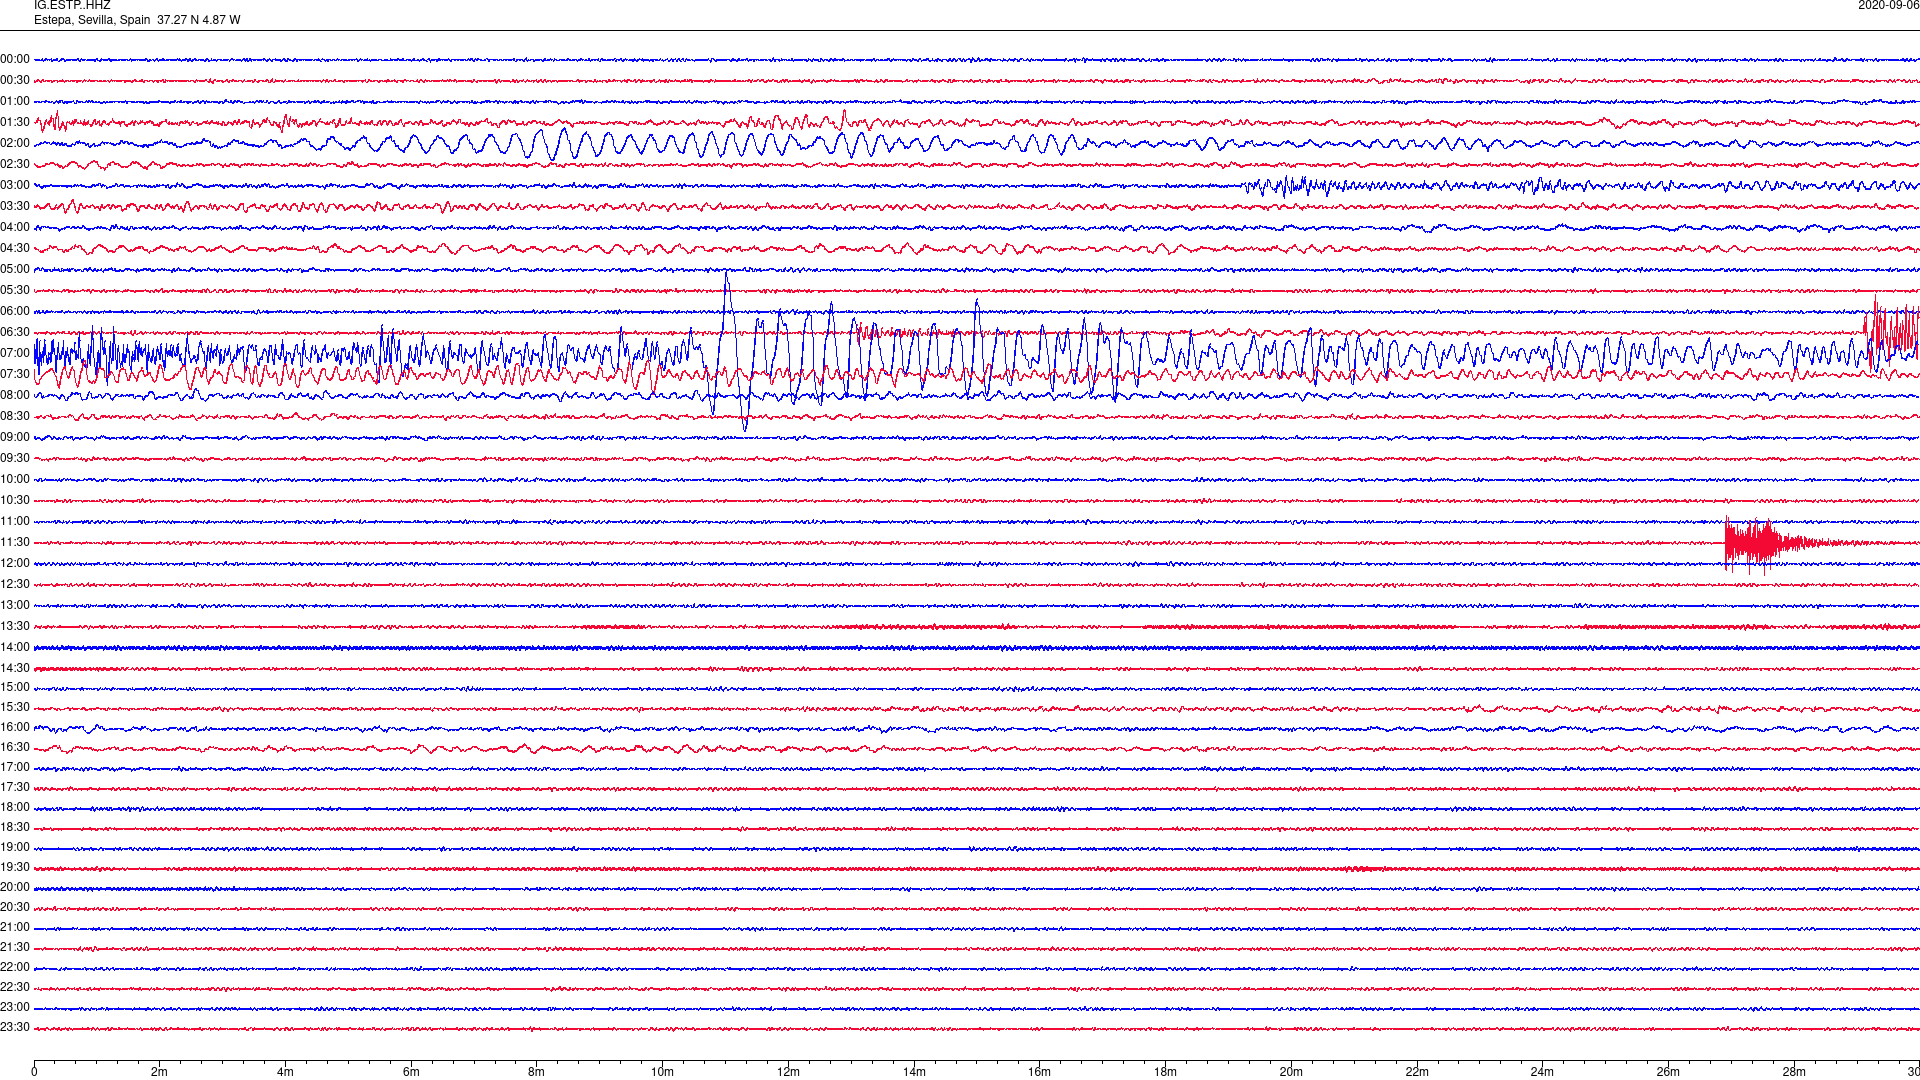Select the 23:30 trace time label

click(x=15, y=1028)
